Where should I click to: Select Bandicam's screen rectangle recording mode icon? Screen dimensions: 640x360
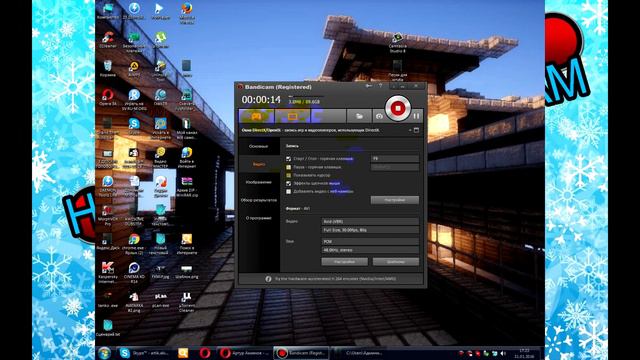click(x=292, y=116)
